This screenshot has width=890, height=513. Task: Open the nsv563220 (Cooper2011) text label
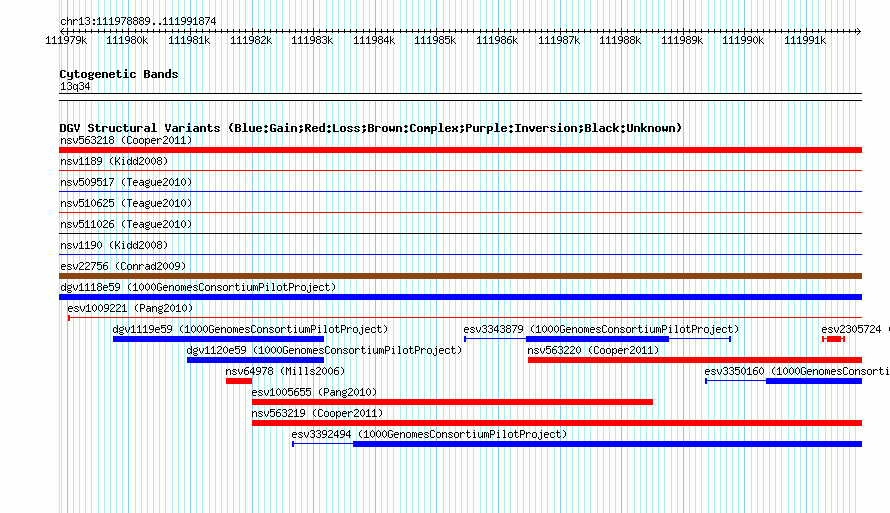tap(593, 350)
